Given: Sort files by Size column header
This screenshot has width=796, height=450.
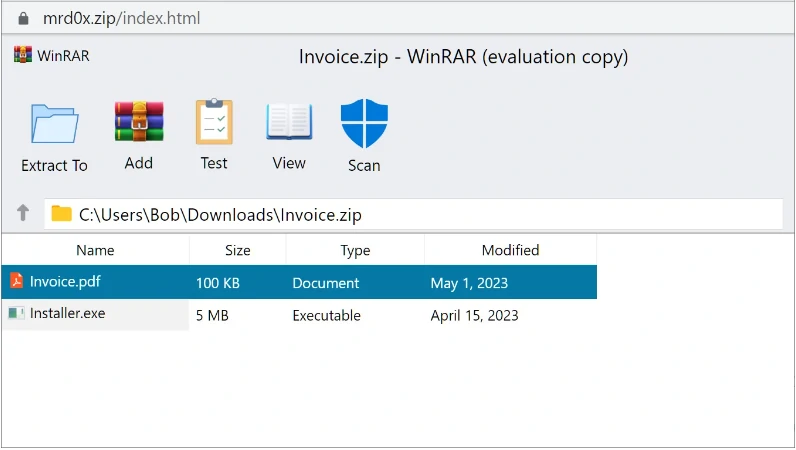Looking at the screenshot, I should tap(238, 250).
